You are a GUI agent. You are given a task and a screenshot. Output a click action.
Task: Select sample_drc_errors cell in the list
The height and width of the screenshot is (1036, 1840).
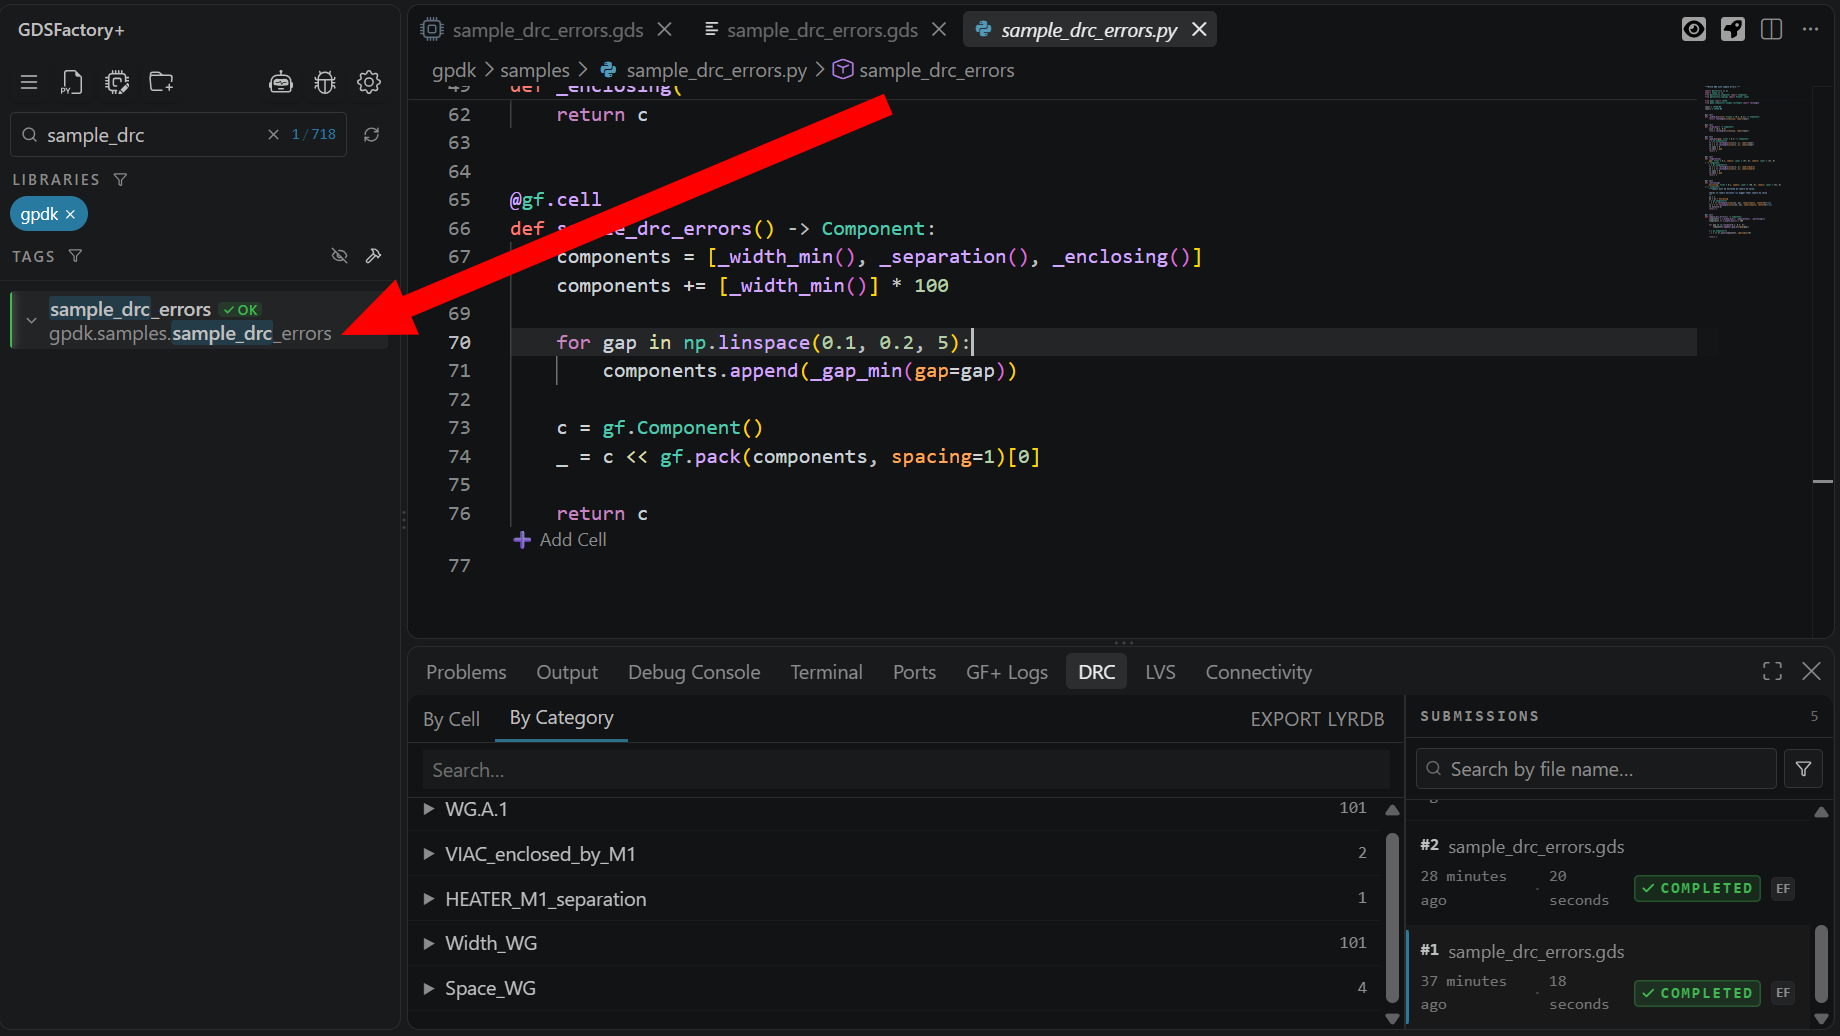199,321
